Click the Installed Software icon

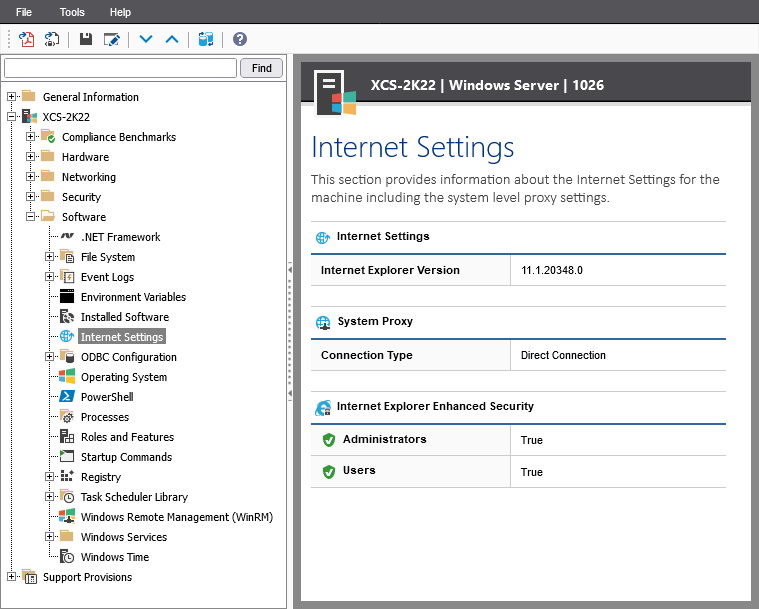[x=67, y=317]
